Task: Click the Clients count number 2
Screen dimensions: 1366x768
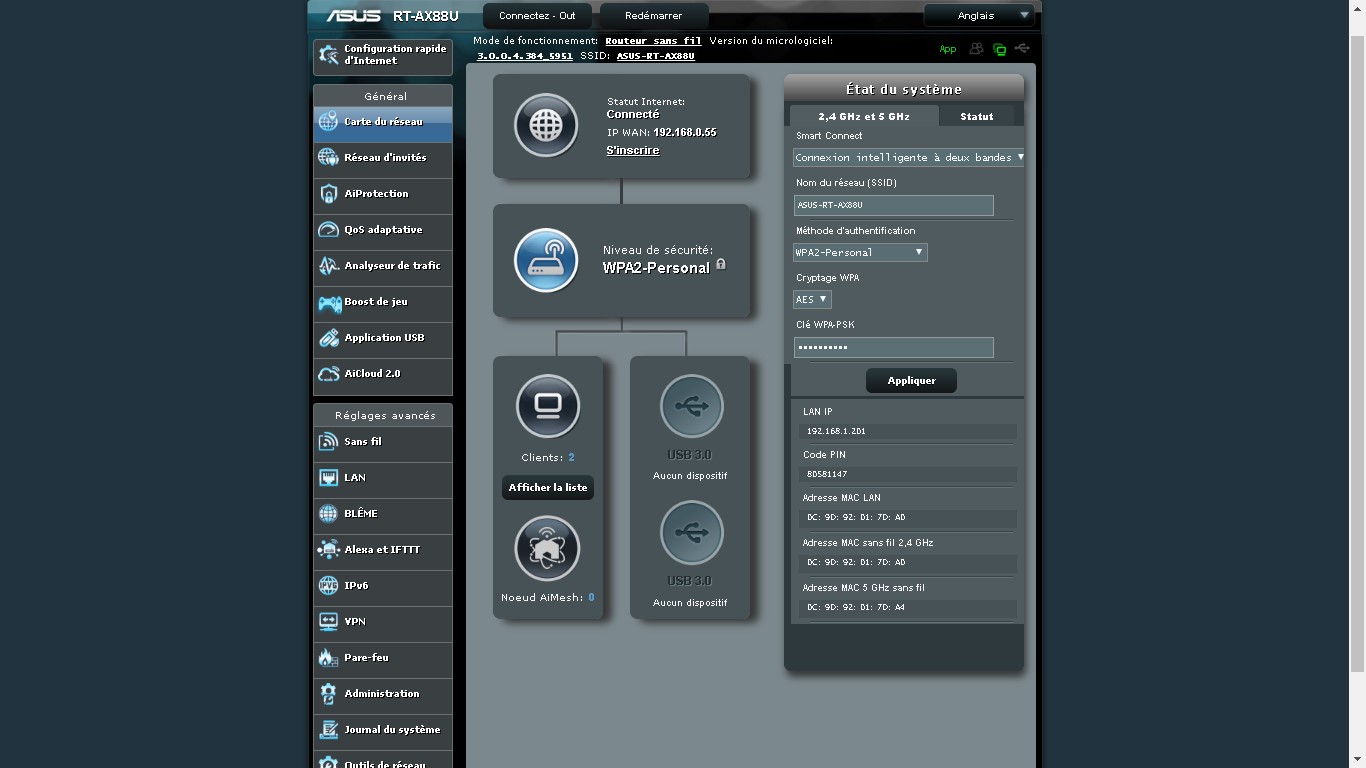Action: pos(571,457)
